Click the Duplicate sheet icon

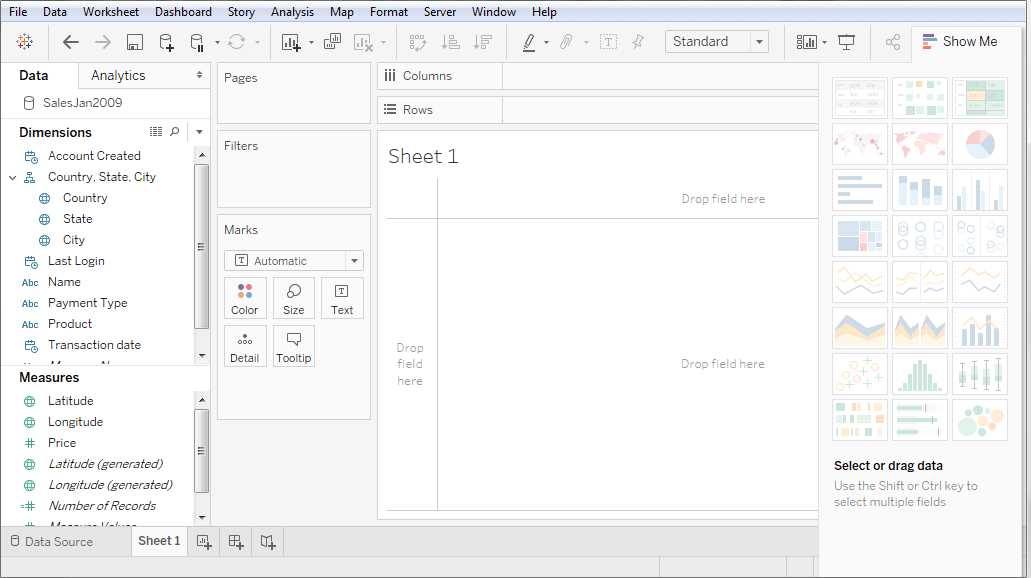click(x=332, y=41)
